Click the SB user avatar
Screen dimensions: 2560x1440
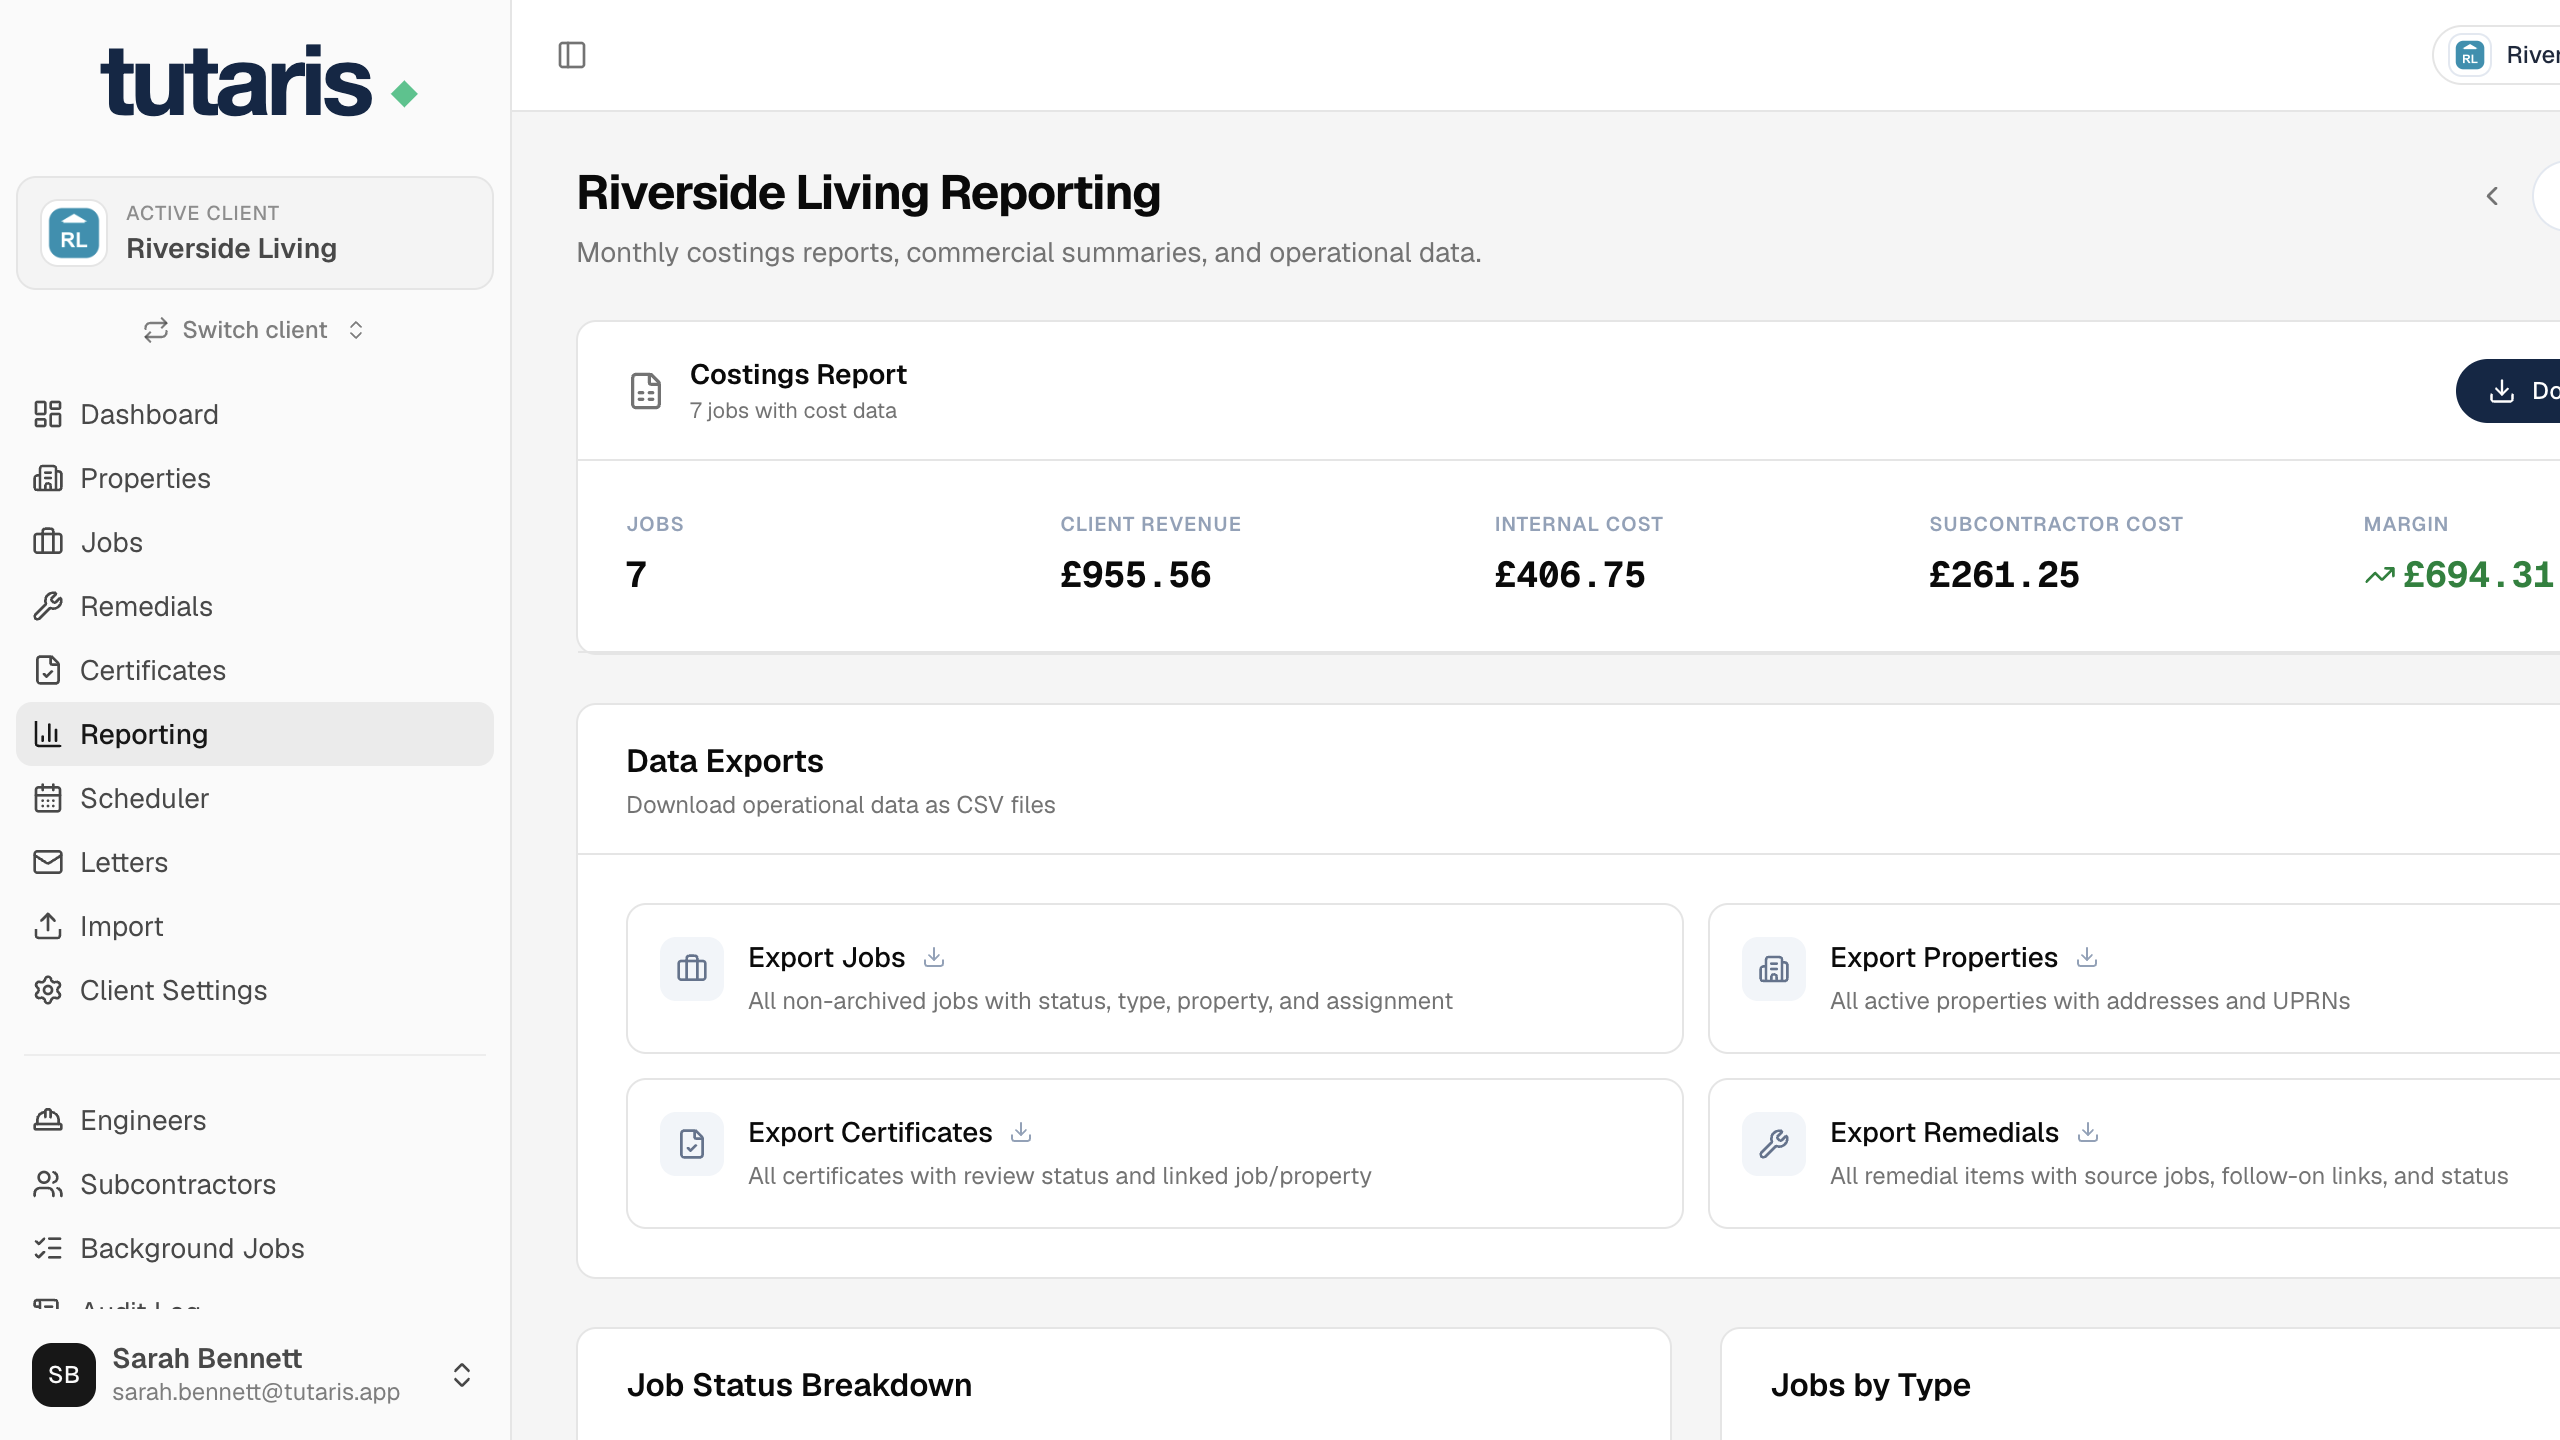[64, 1375]
